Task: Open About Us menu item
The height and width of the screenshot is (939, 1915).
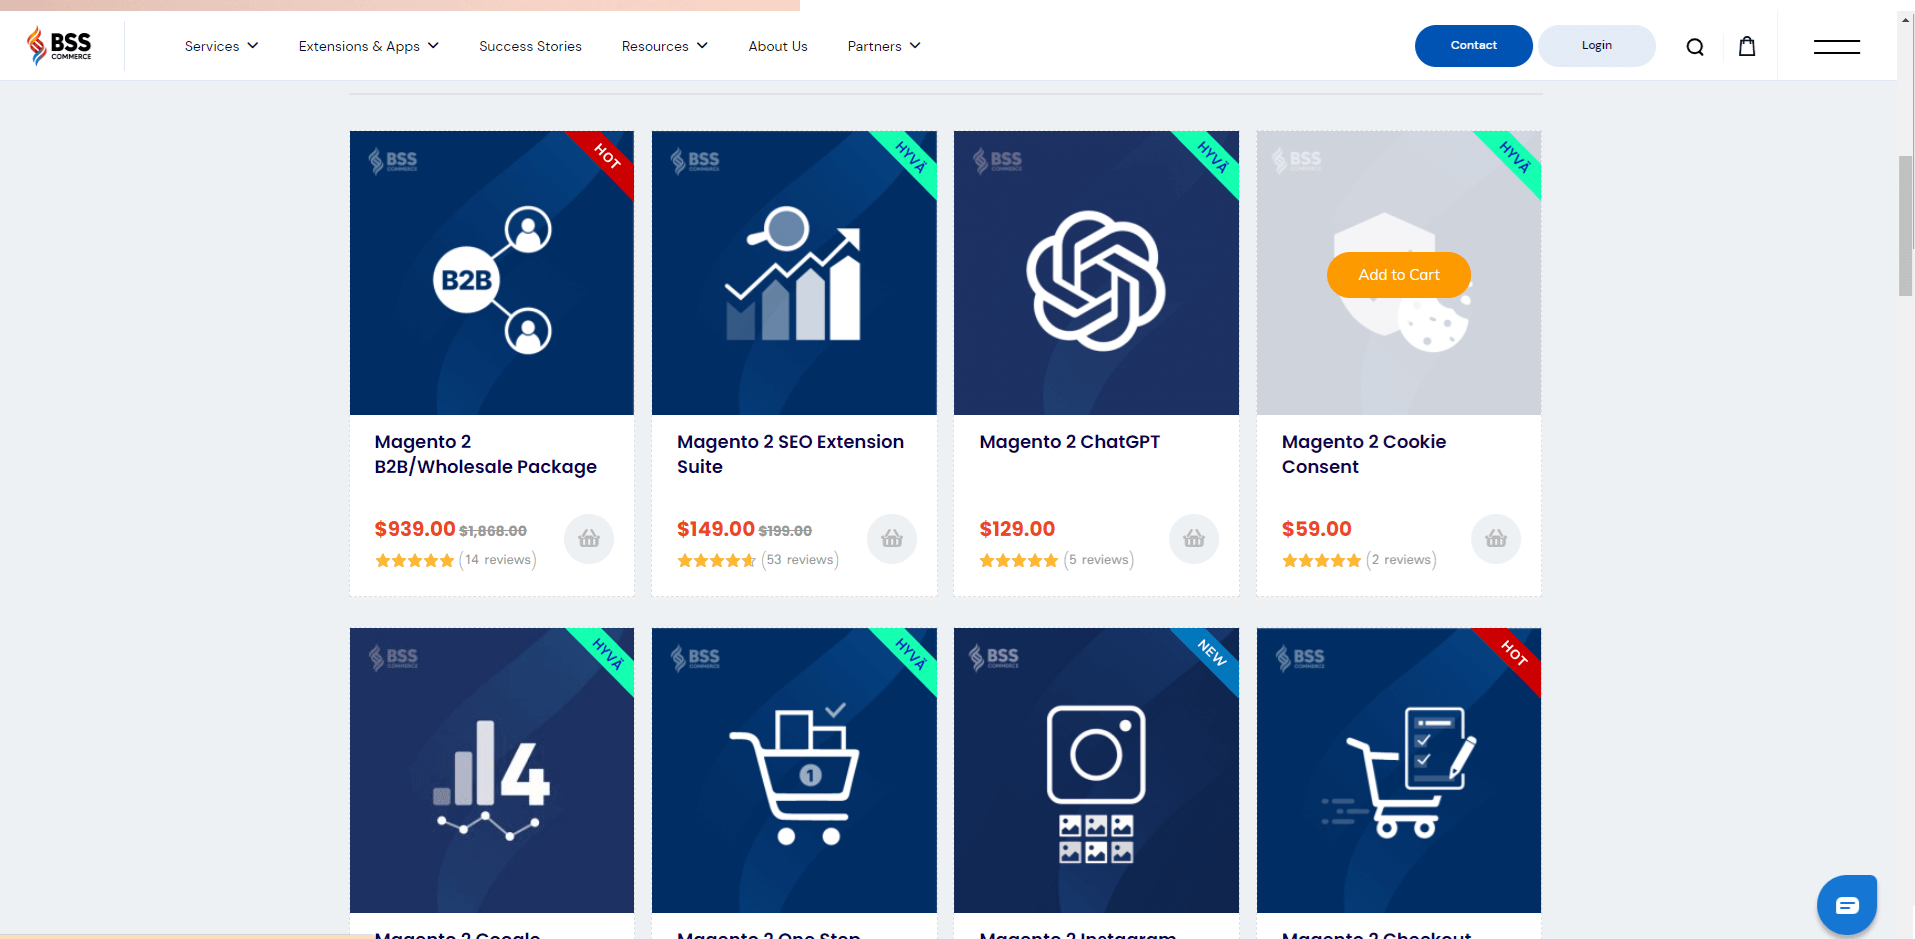Action: [778, 46]
